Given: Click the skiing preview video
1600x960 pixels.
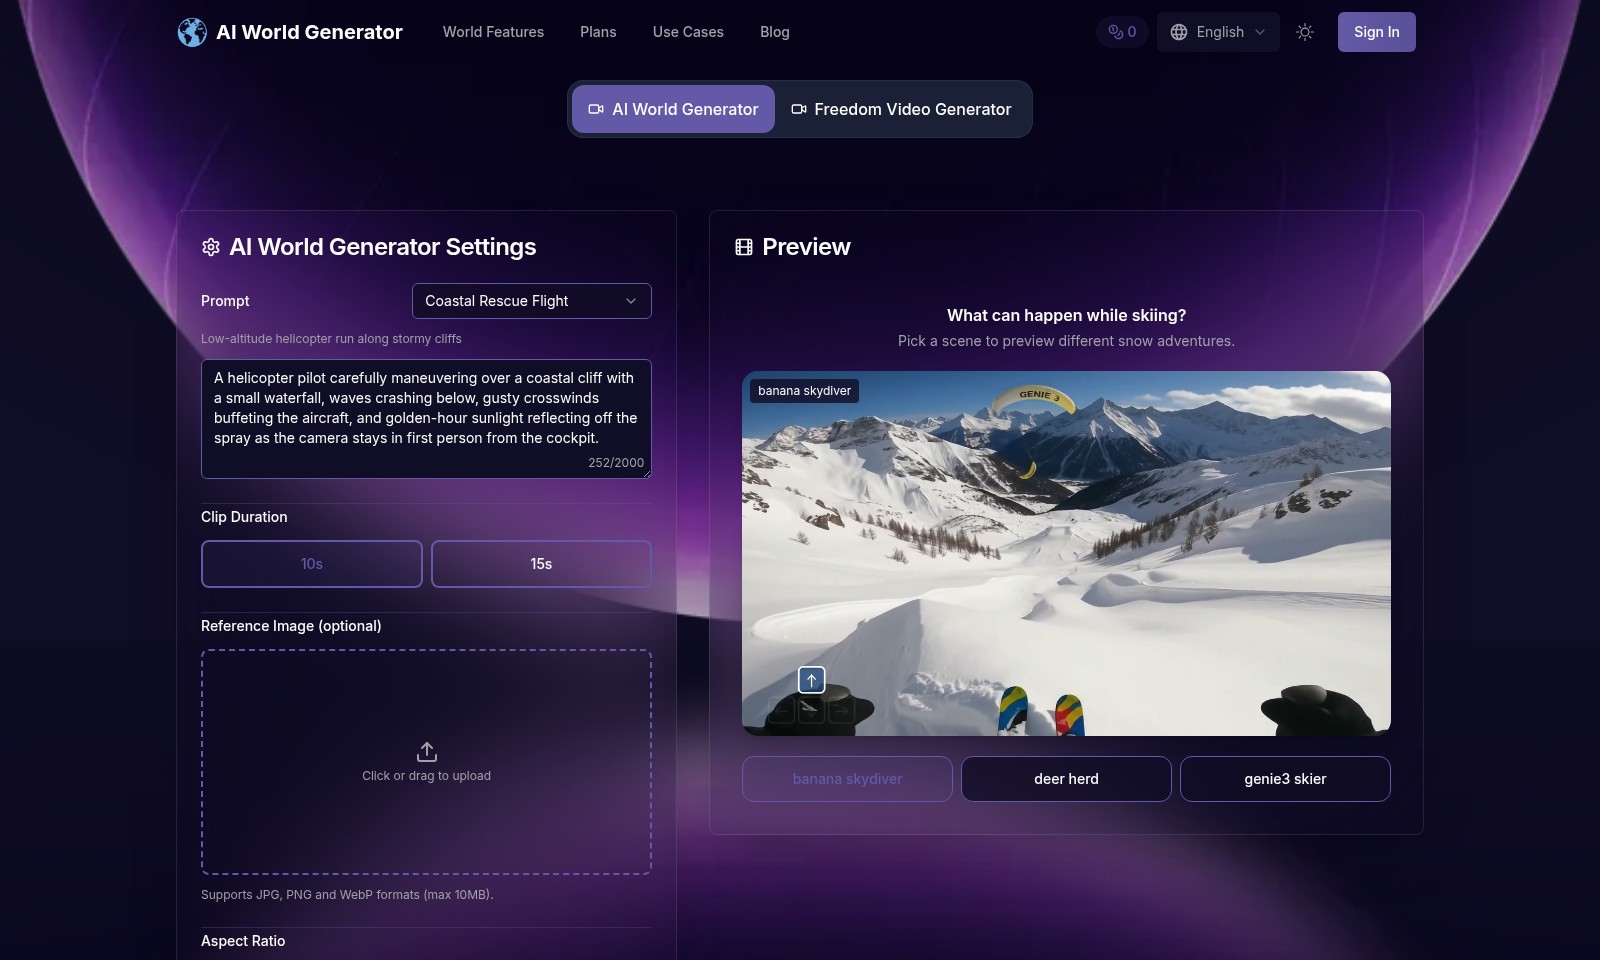Looking at the screenshot, I should 1066,553.
